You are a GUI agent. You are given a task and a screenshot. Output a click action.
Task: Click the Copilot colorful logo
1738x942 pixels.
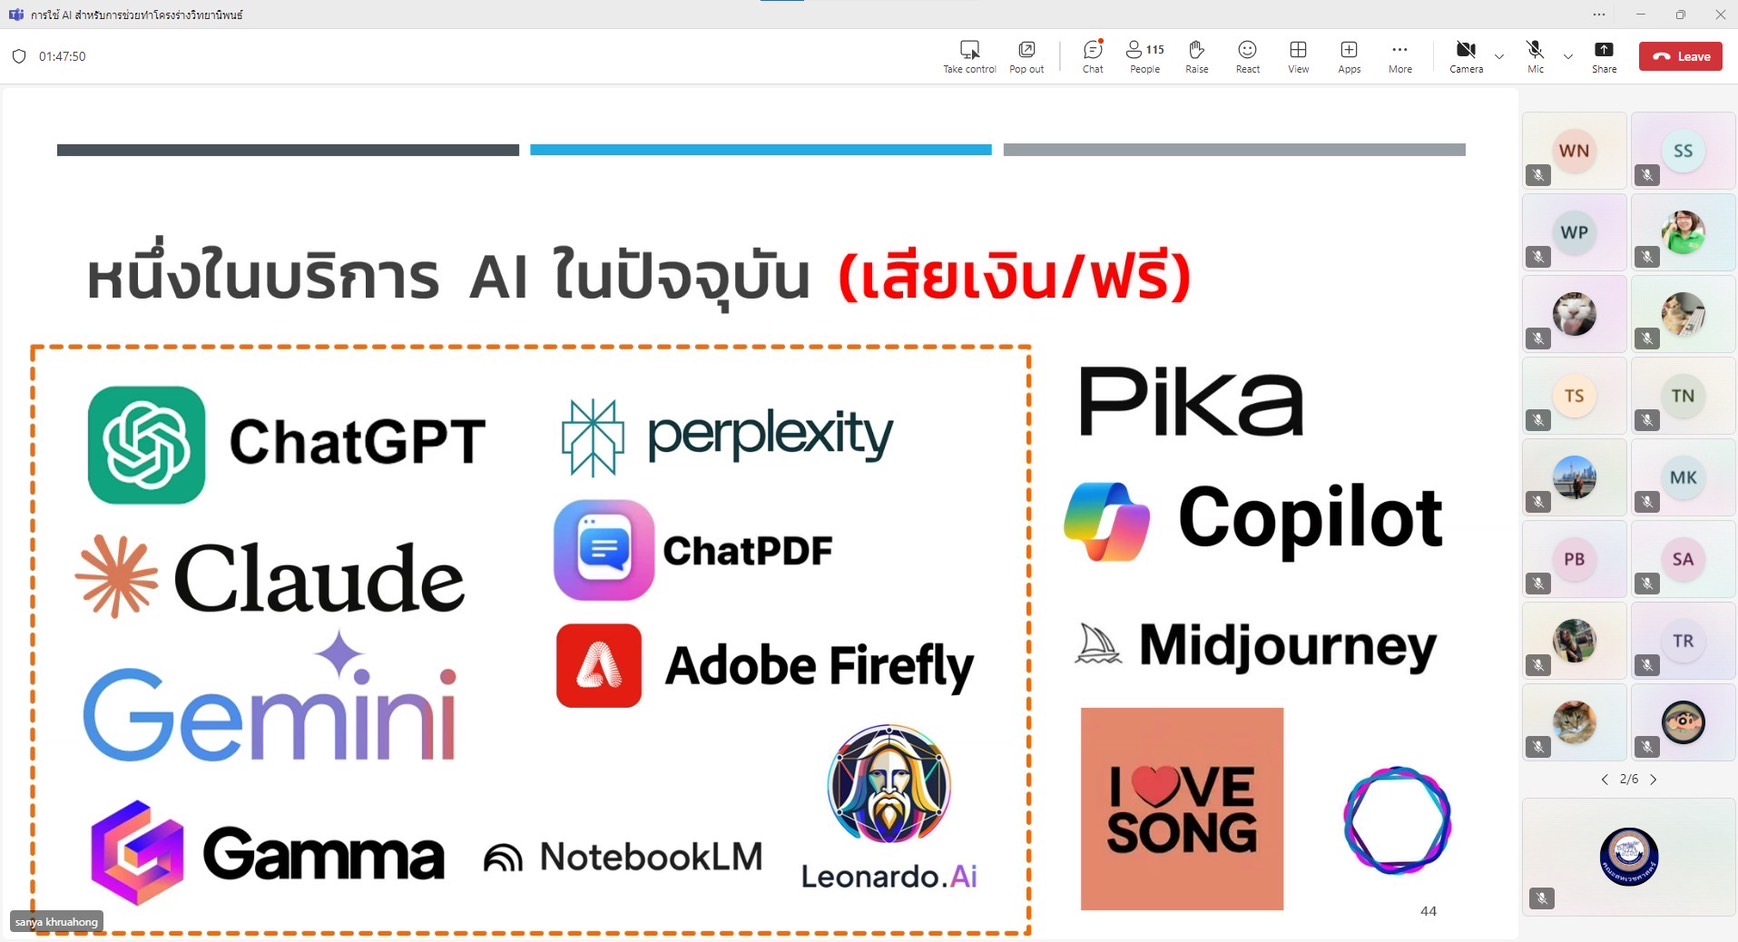[1107, 521]
